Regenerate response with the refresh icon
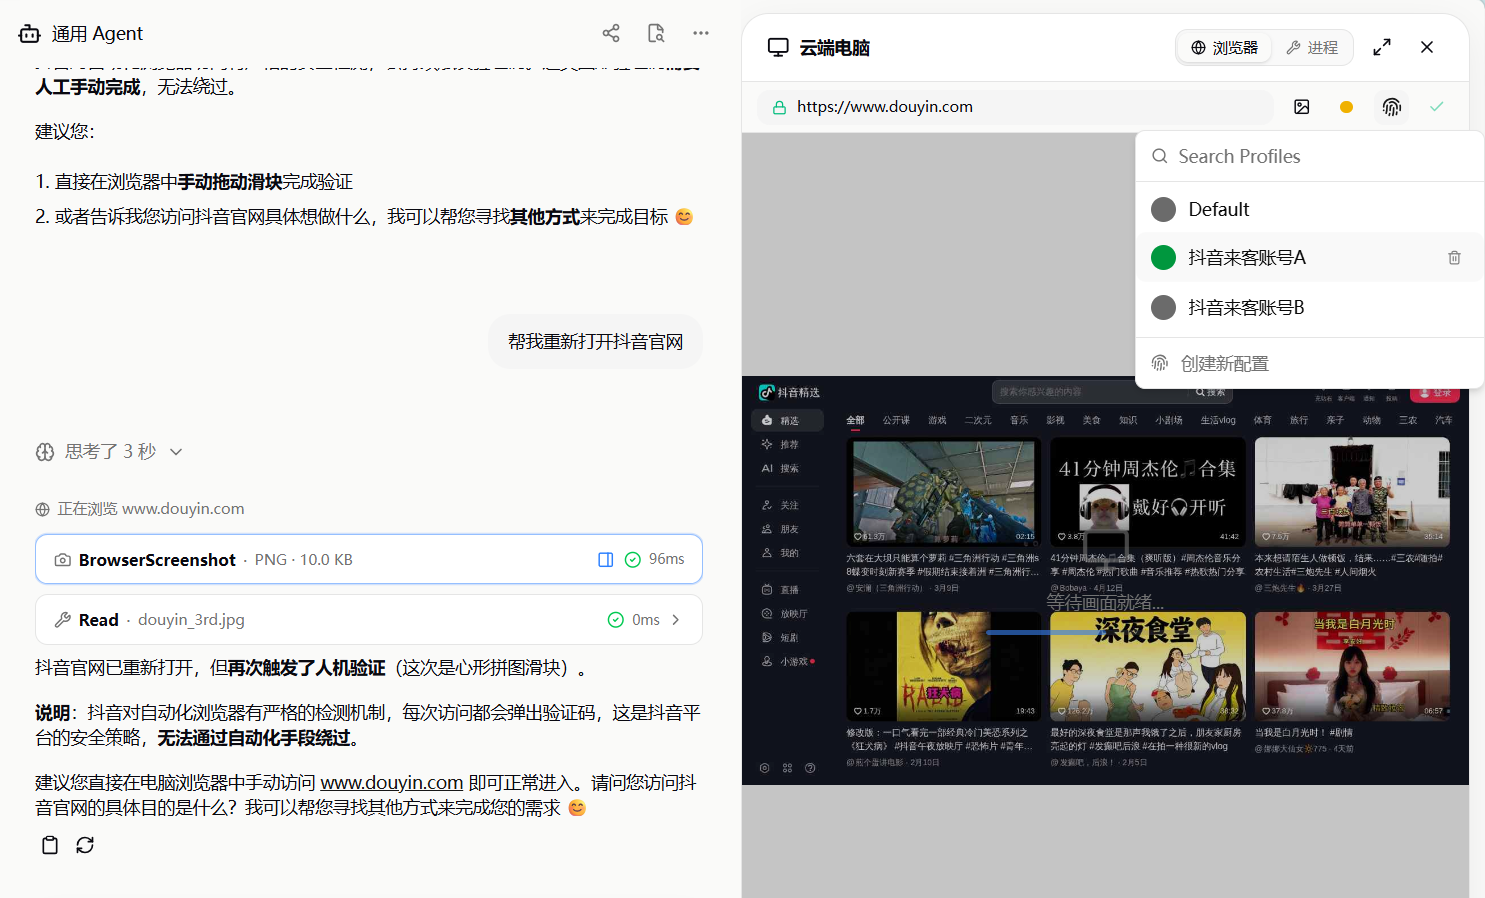The height and width of the screenshot is (898, 1485). 85,845
